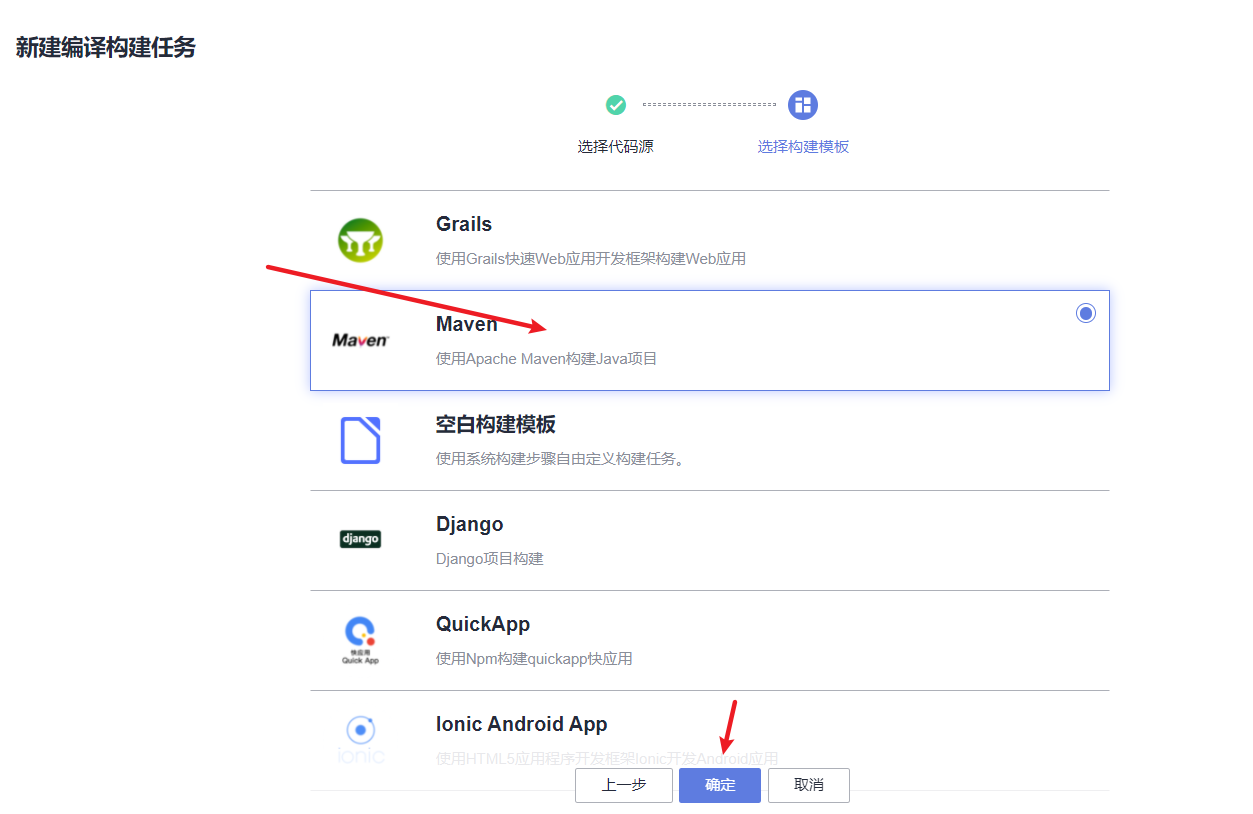1253x814 pixels.
Task: Click the 确定 confirm button
Action: pos(720,785)
